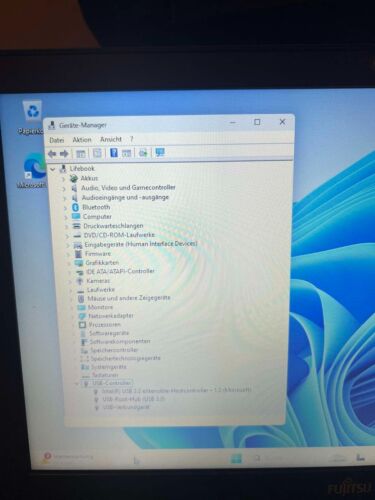Screen dimensions: 375x500
Task: Open the Ansicht menu
Action: coord(111,139)
